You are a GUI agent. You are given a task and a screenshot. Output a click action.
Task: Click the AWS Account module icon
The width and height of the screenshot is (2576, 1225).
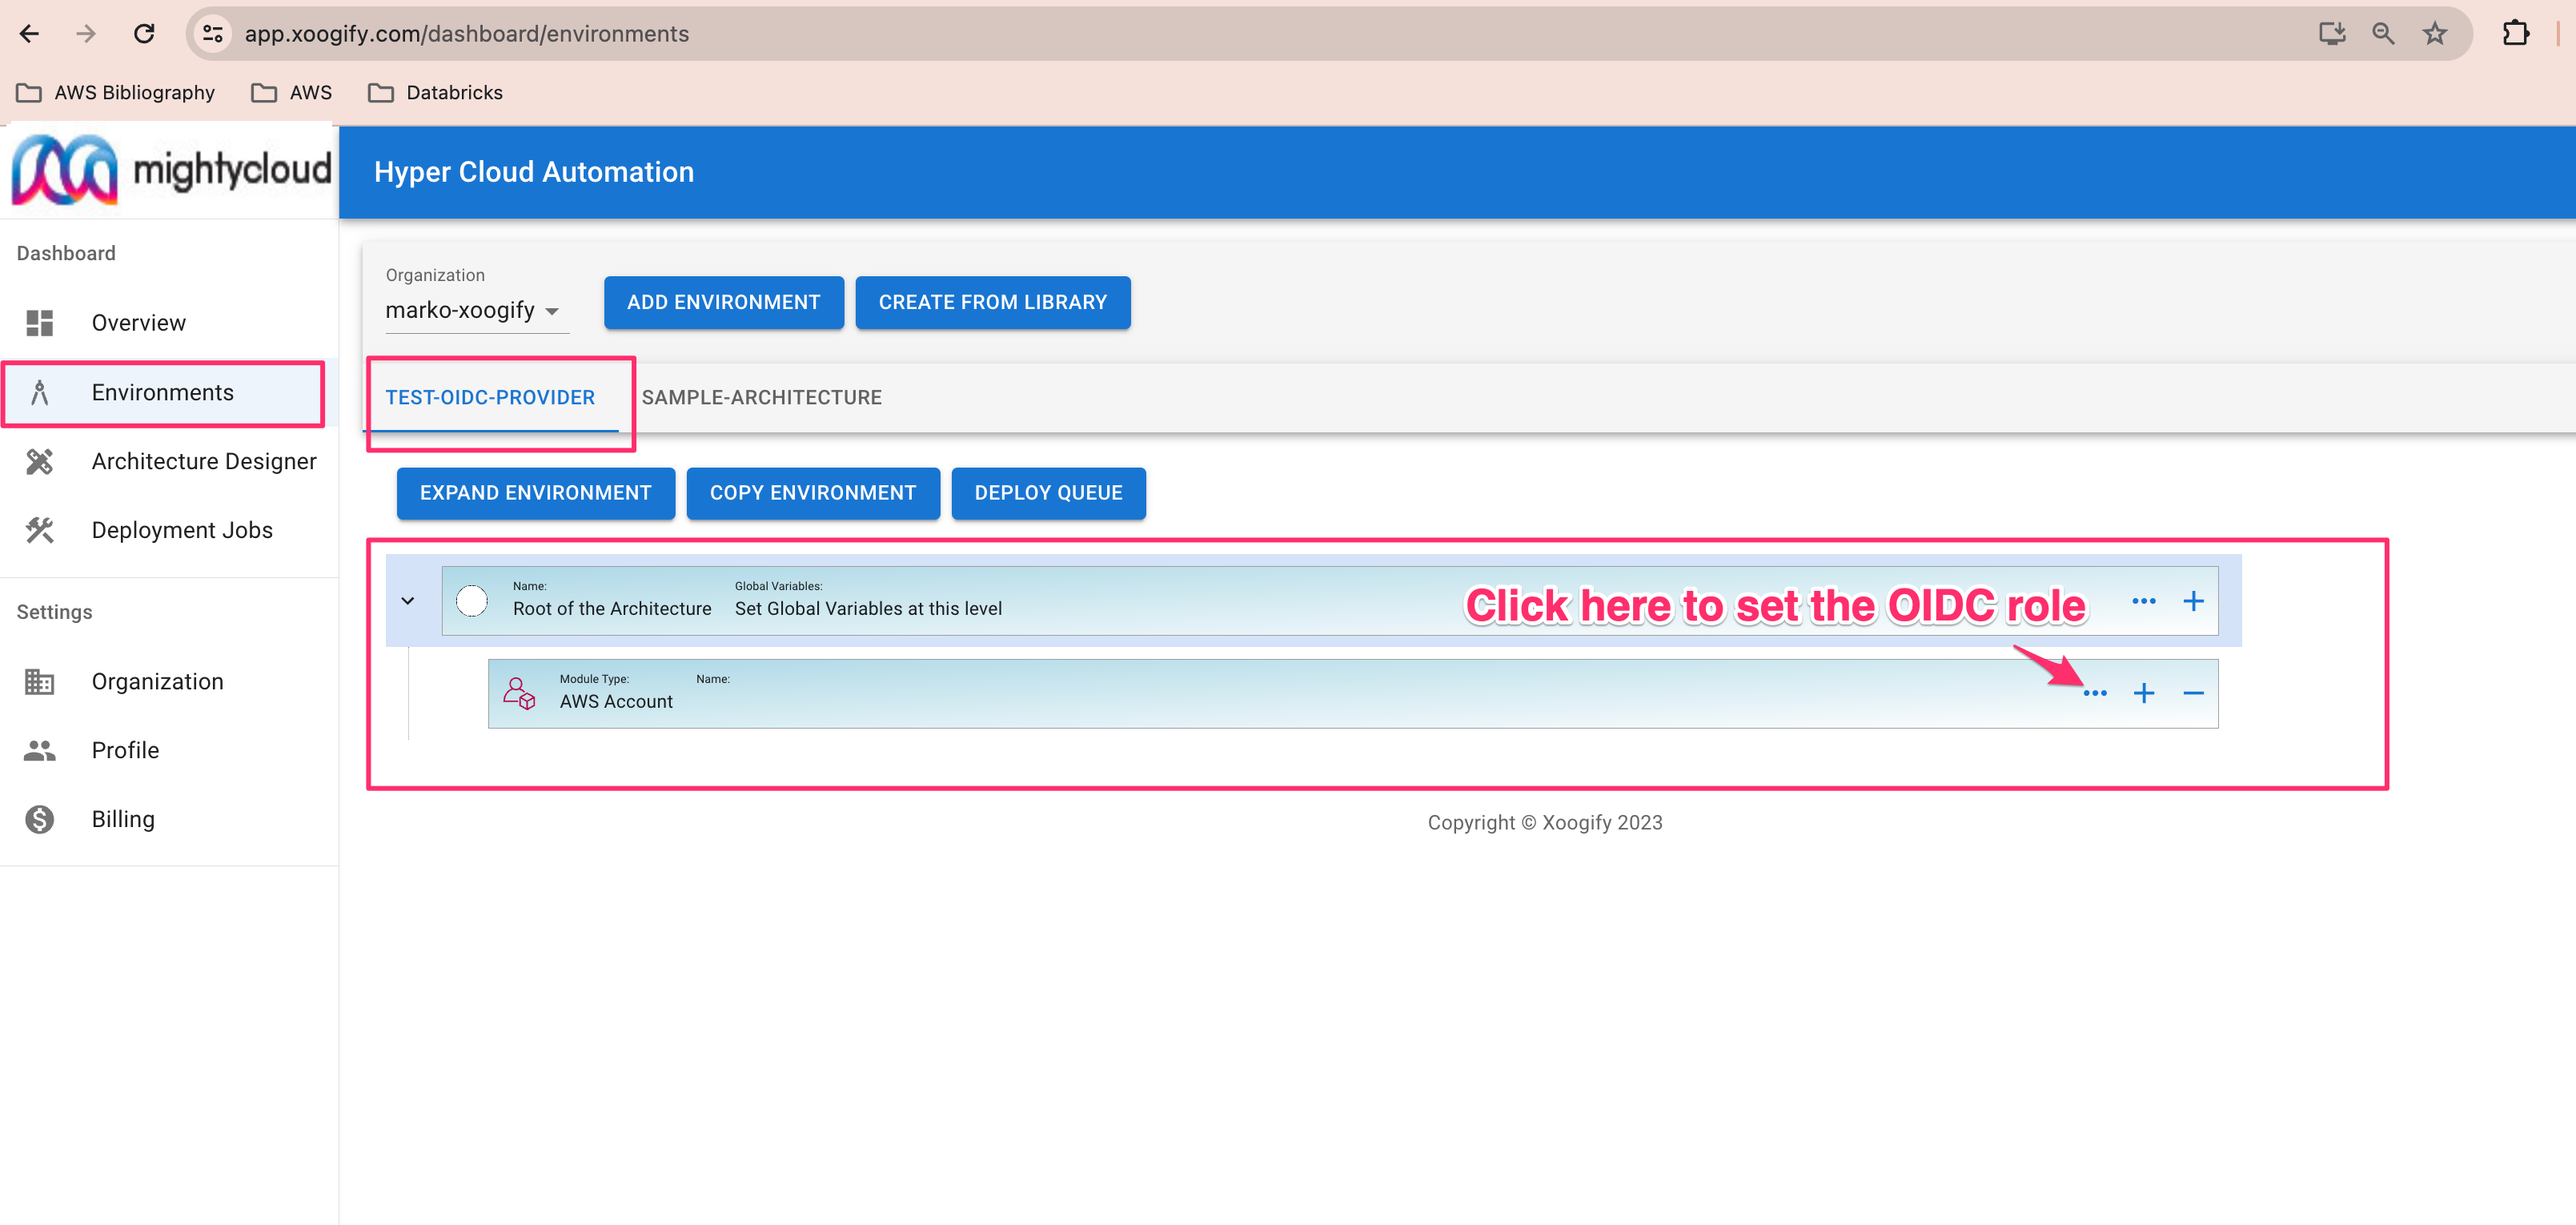pyautogui.click(x=519, y=692)
